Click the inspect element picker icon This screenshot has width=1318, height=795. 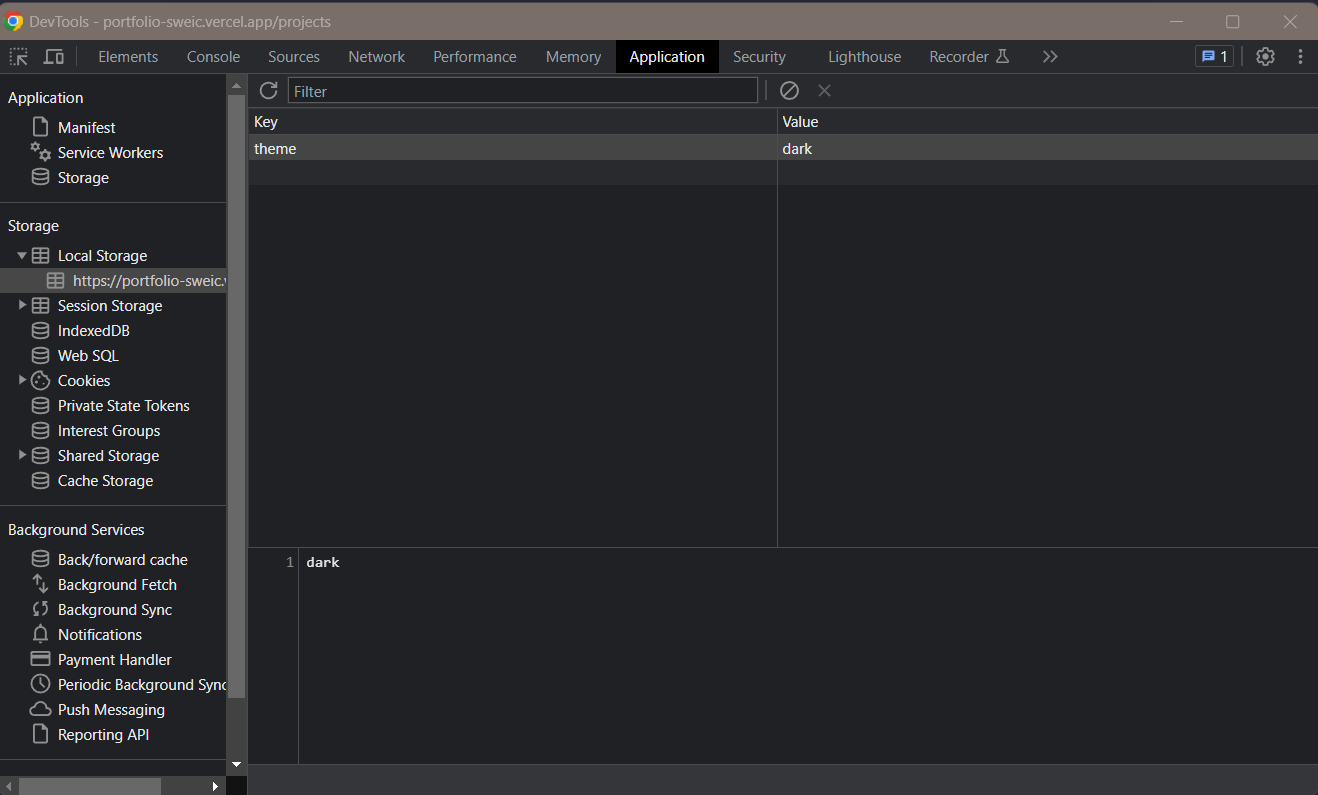(18, 57)
